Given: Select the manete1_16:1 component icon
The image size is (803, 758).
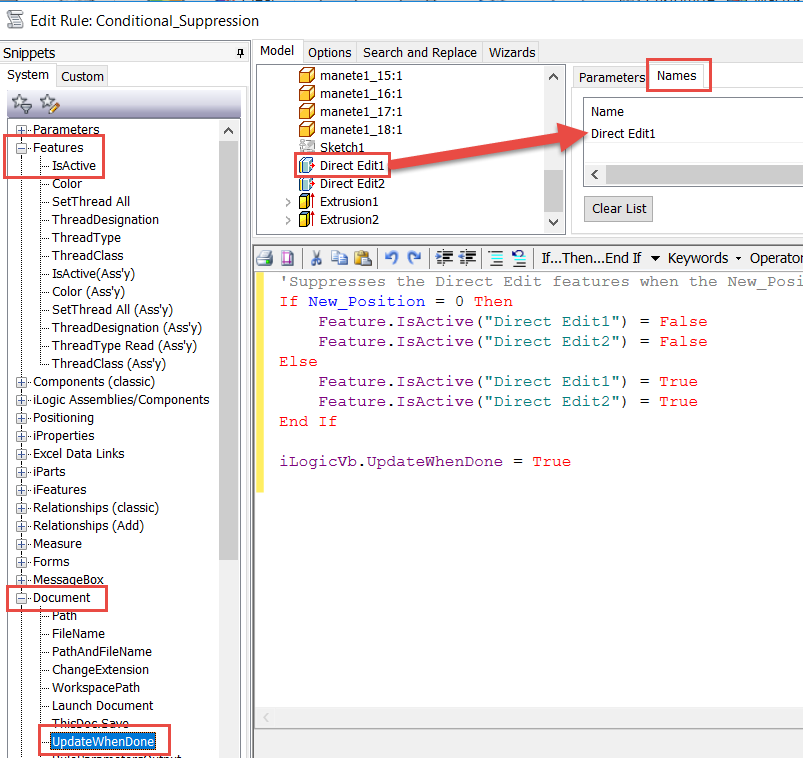Looking at the screenshot, I should (x=307, y=93).
